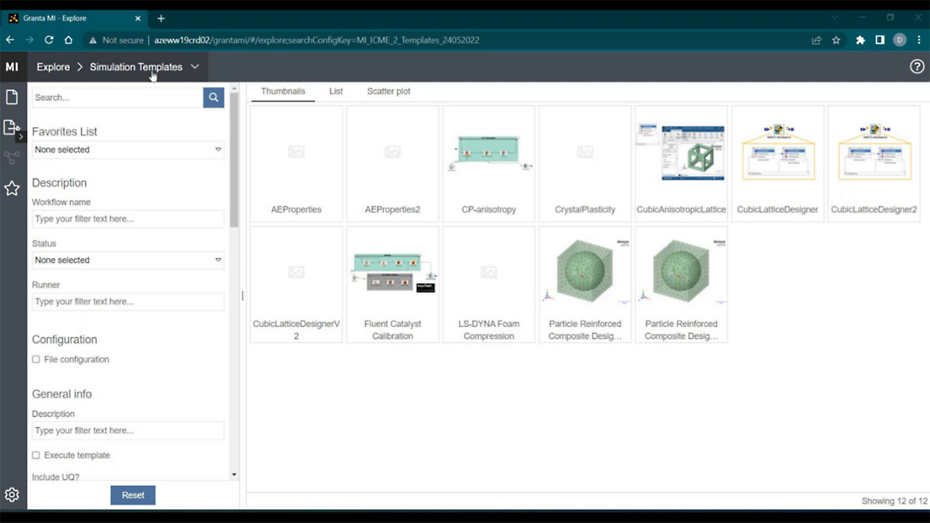Expand the sidebar with small arrow toggle
The image size is (930, 523).
[21, 137]
